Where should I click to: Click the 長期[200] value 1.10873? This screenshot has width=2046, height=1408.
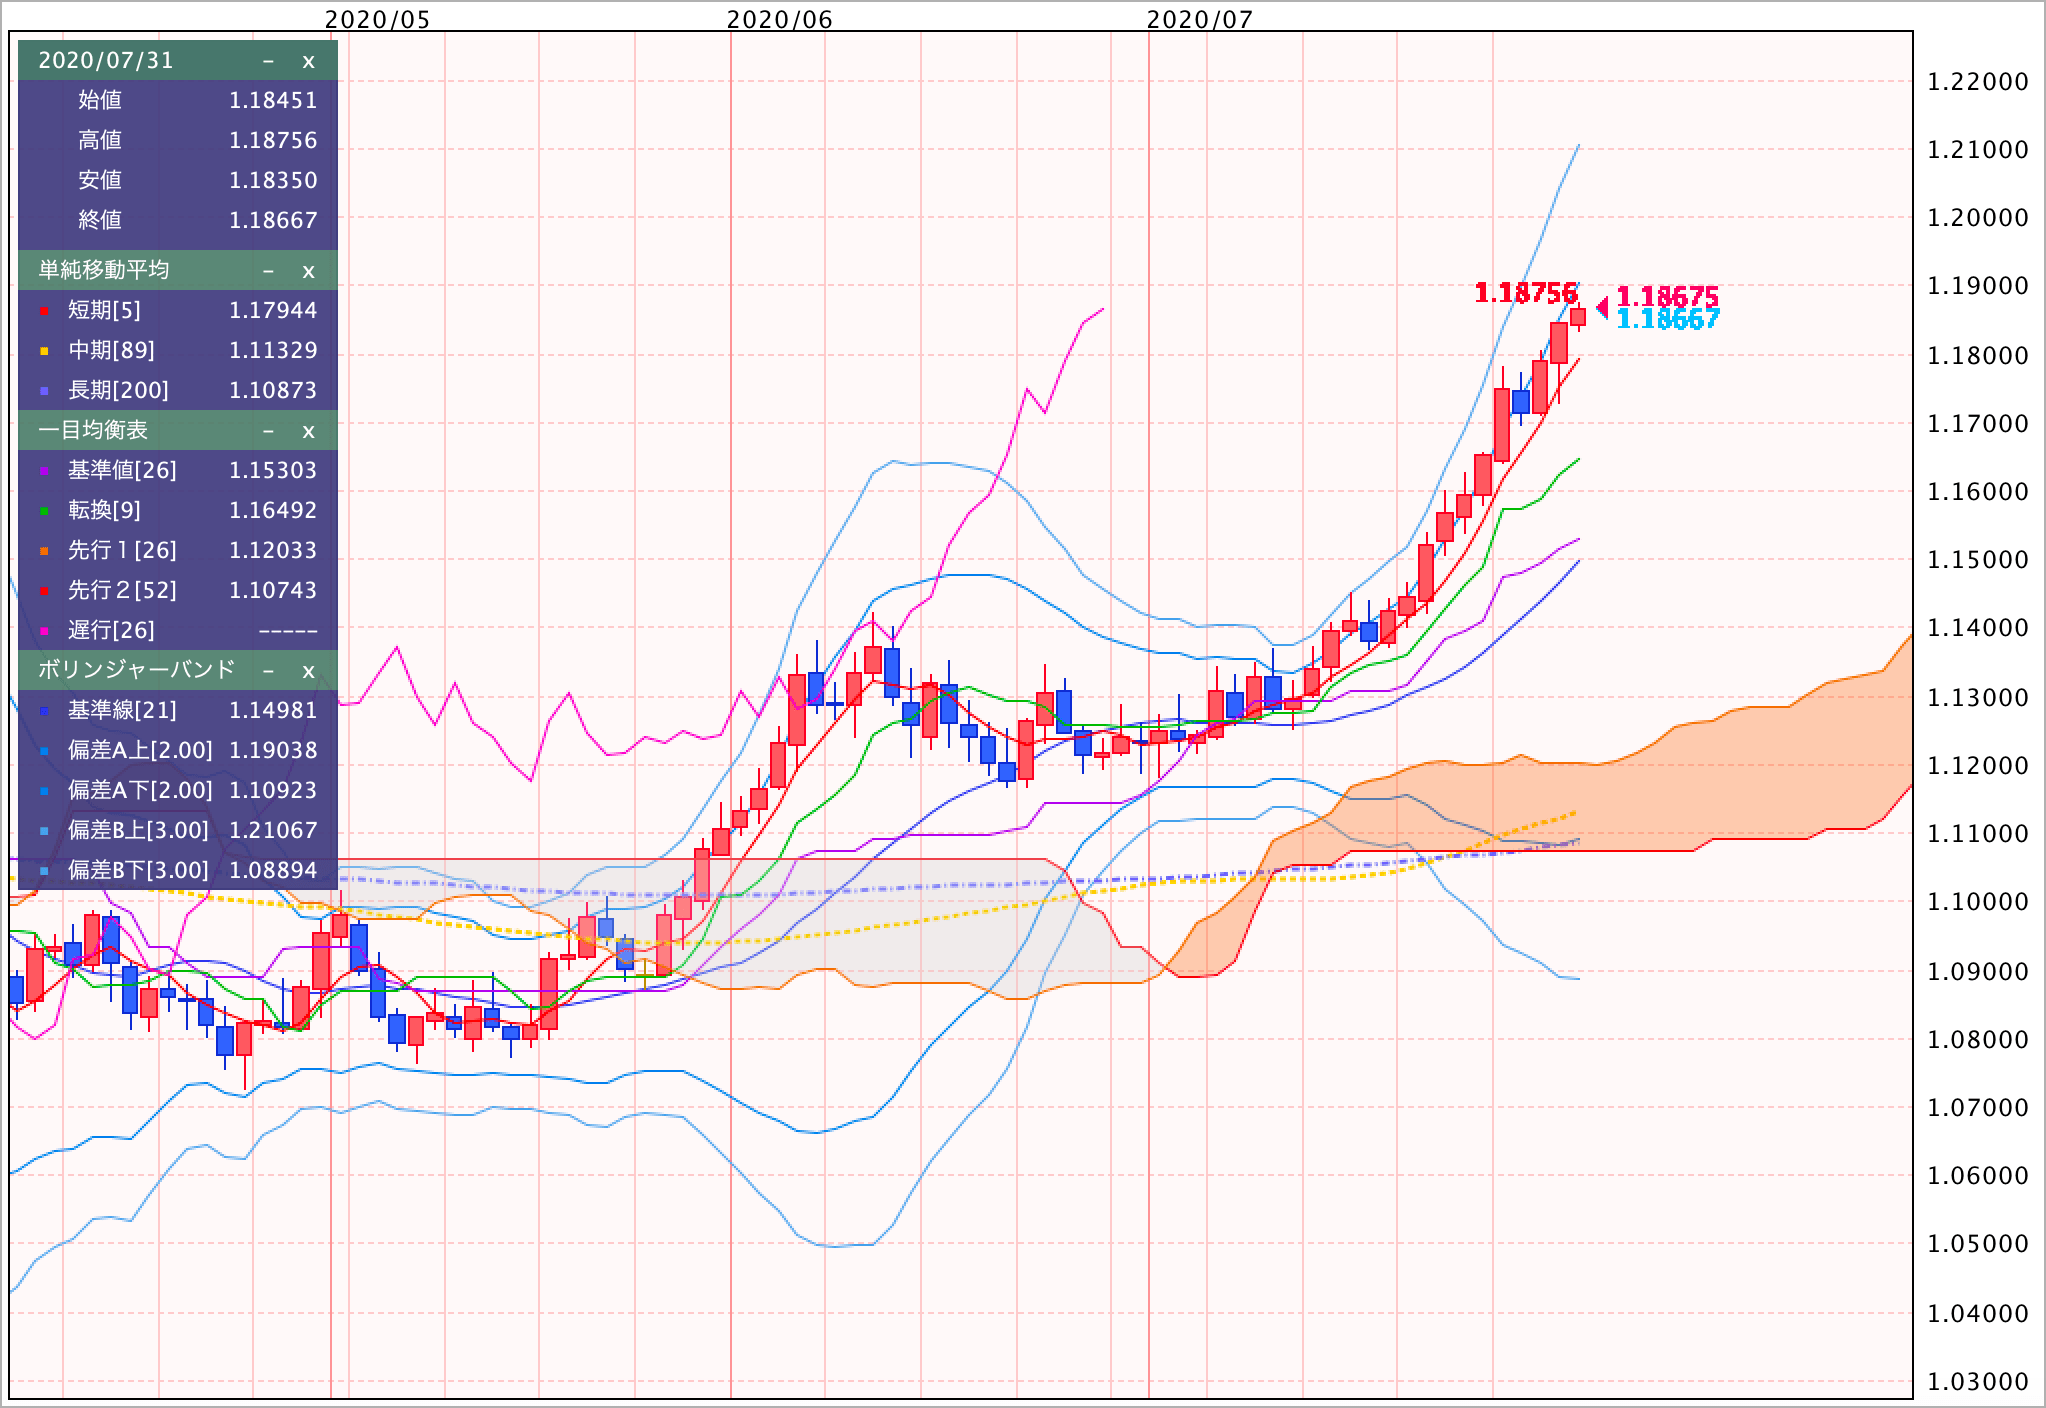pyautogui.click(x=273, y=391)
